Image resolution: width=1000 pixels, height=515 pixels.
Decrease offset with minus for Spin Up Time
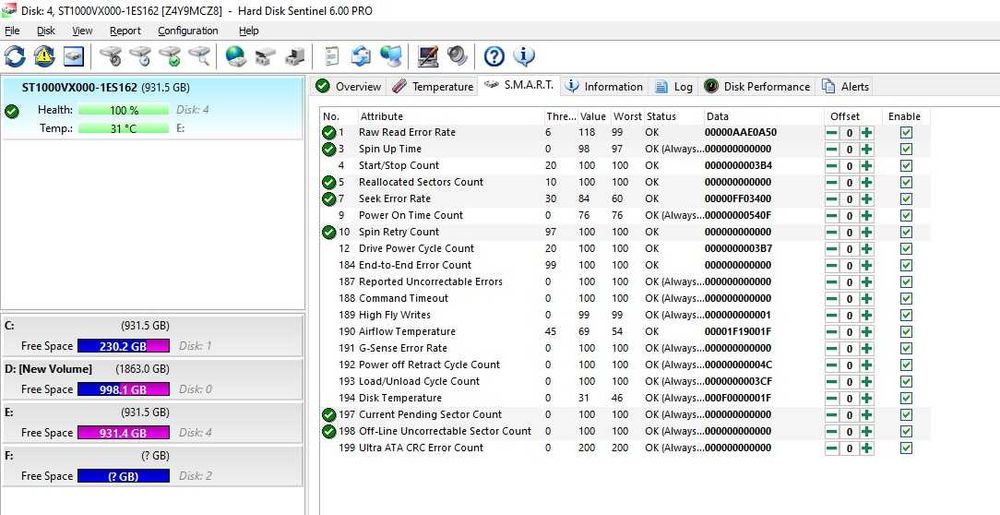832,149
